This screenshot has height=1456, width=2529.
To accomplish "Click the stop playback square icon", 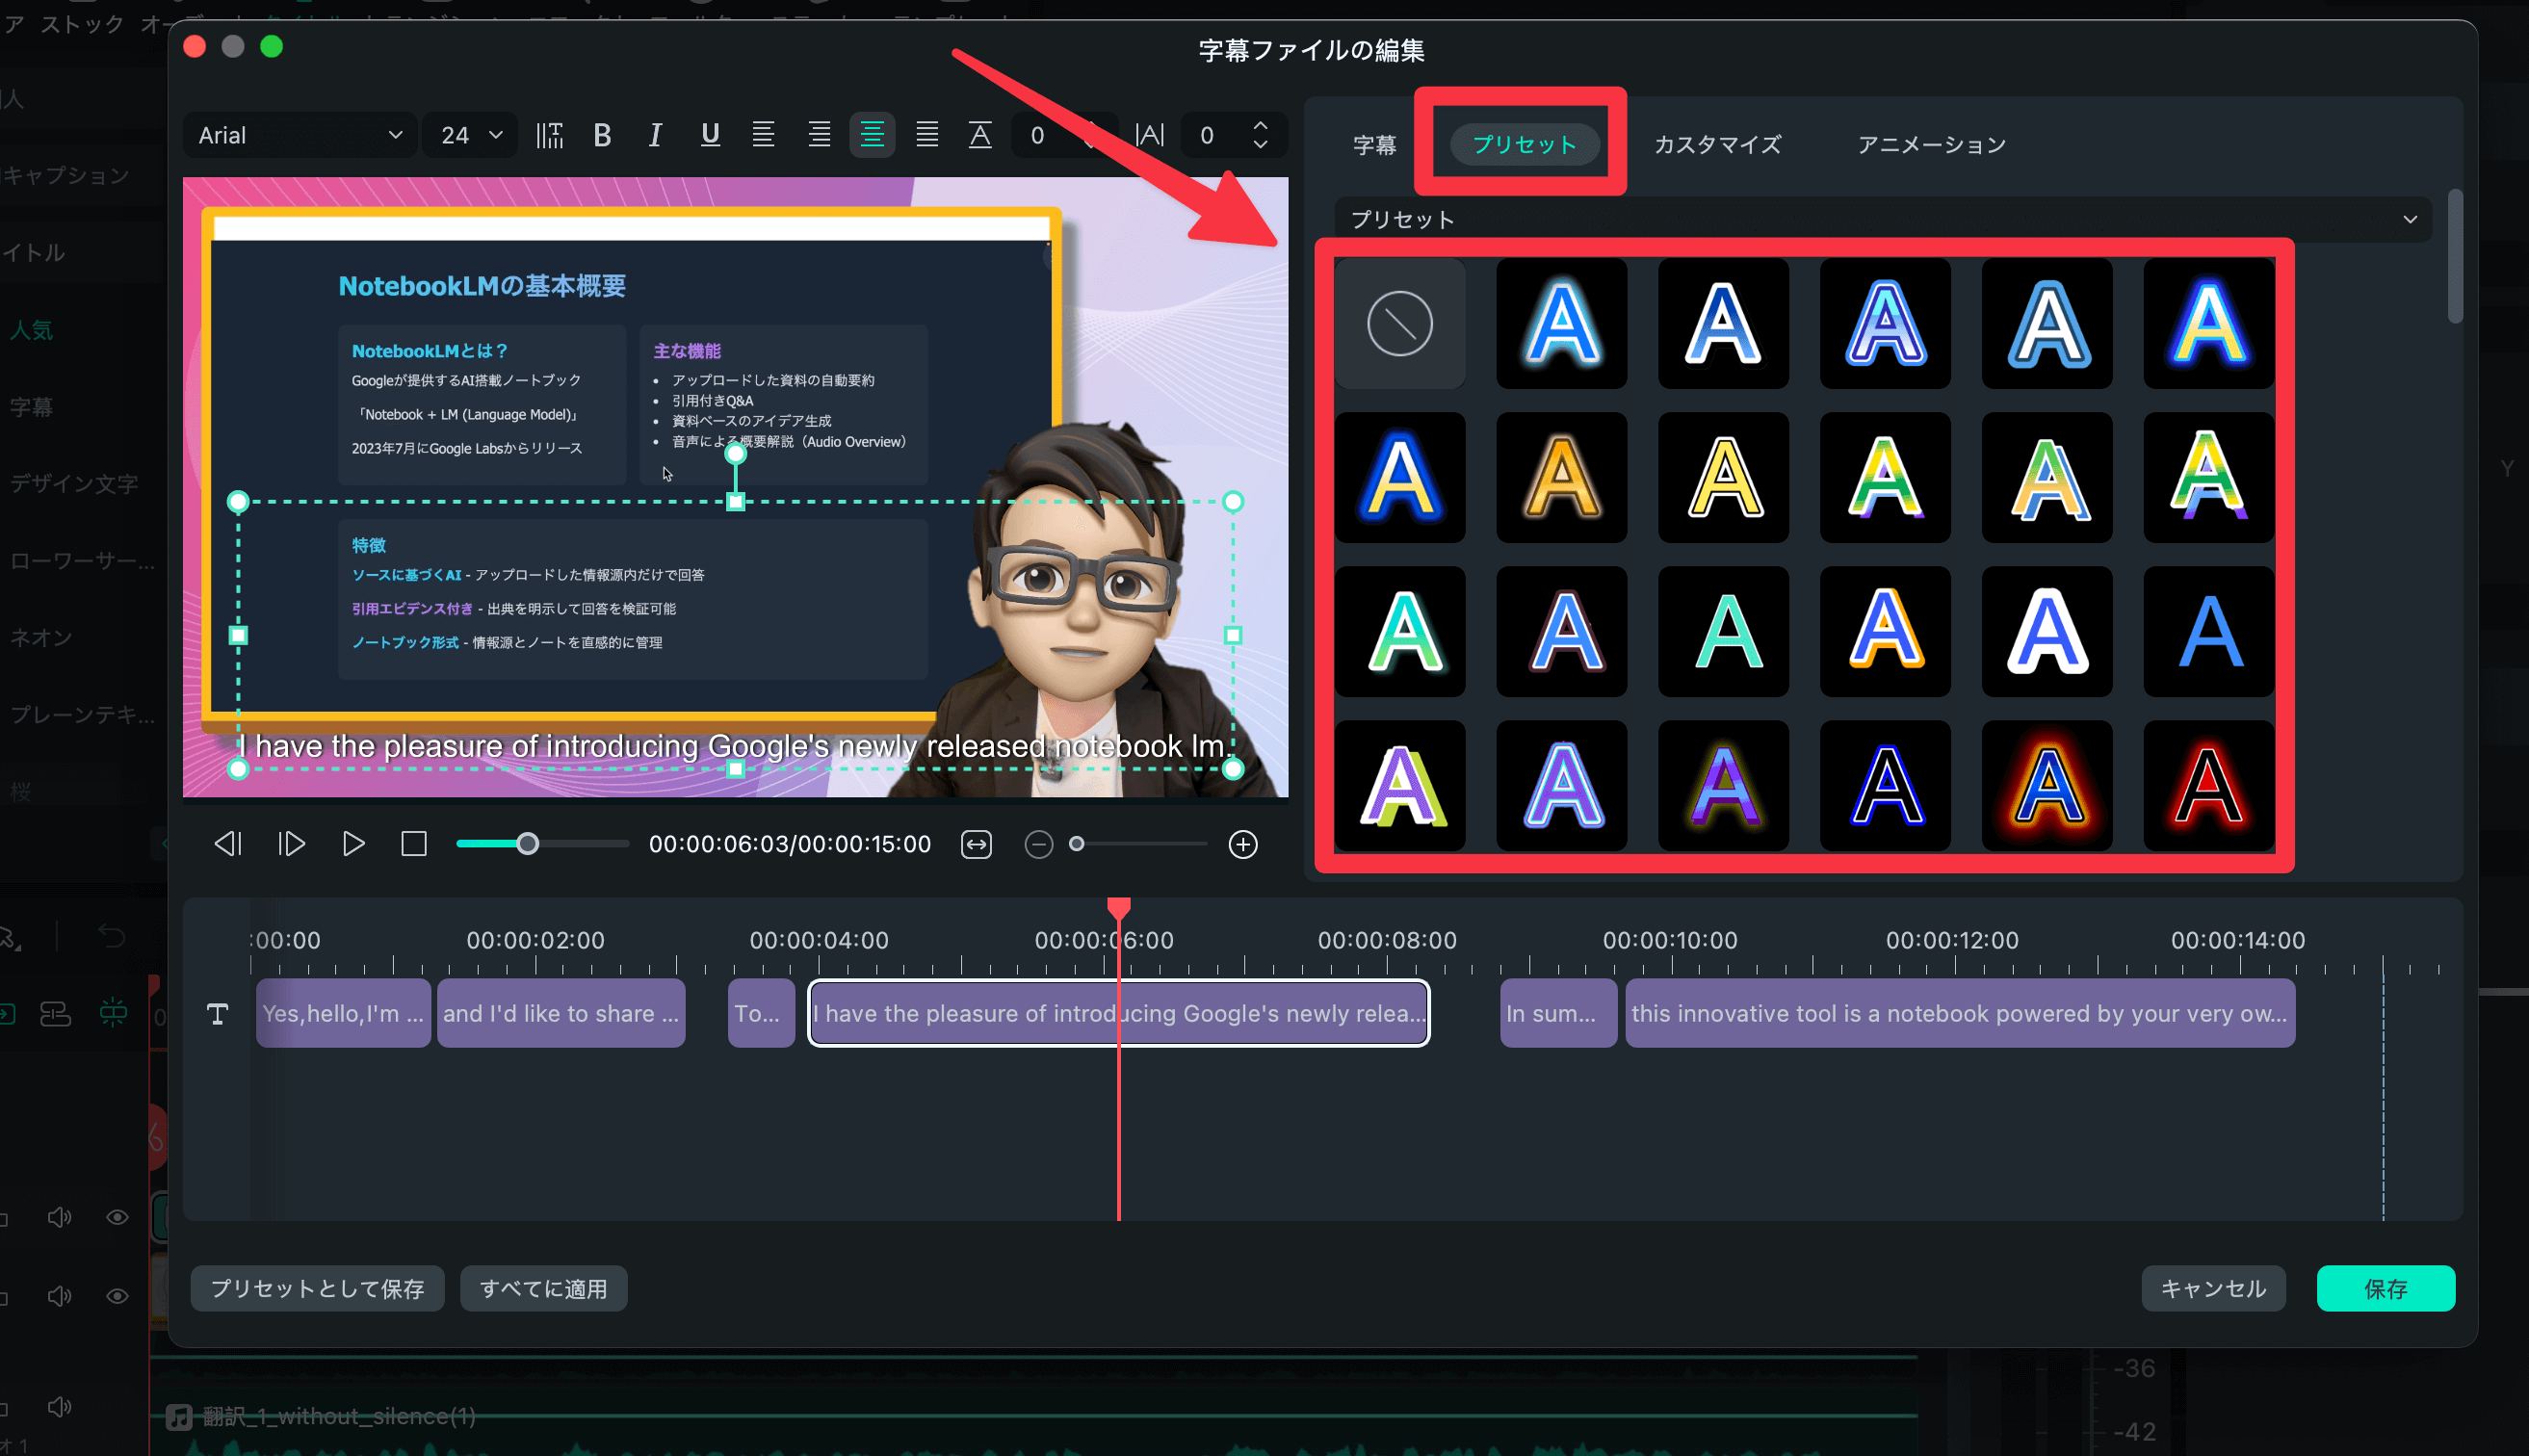I will (414, 844).
